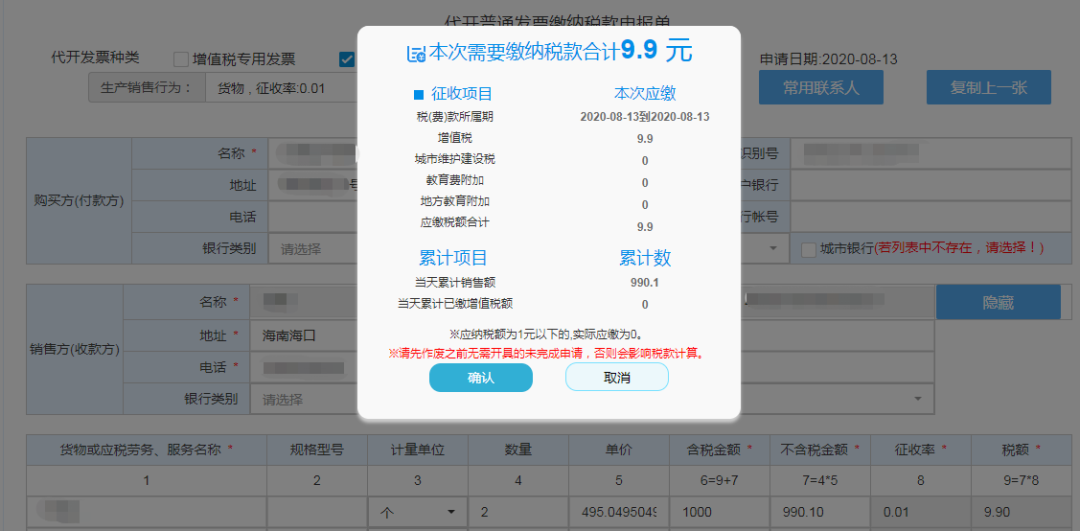The image size is (1080, 531).
Task: Toggle the checked invoice type checkbox
Action: 347,60
